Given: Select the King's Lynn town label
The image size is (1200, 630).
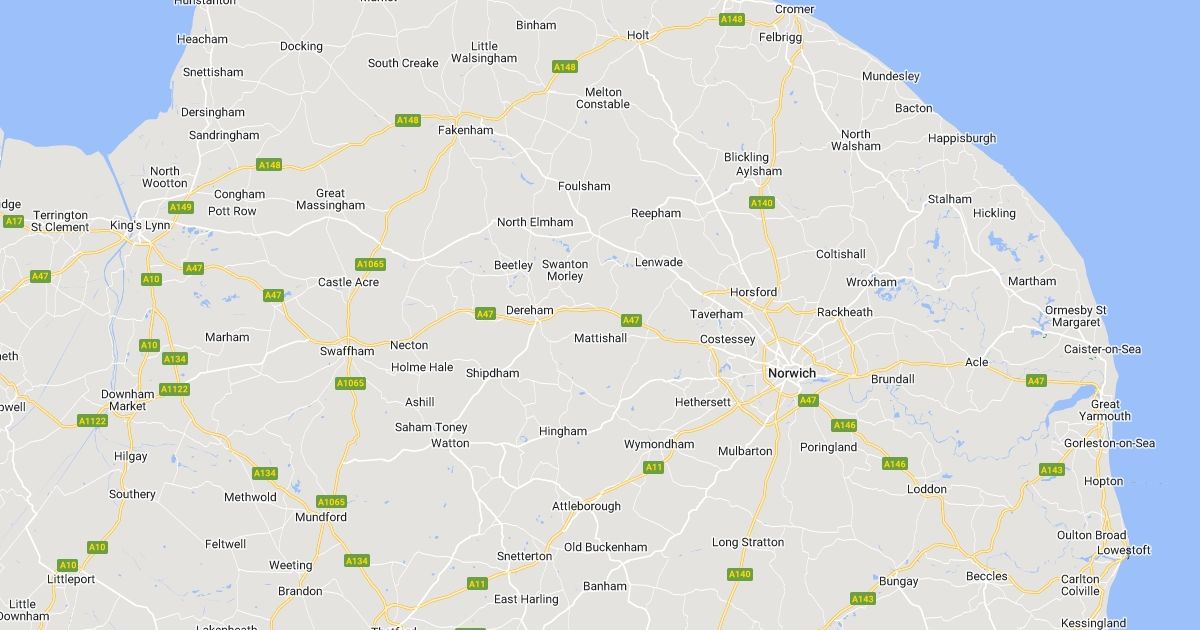Looking at the screenshot, I should point(140,226).
